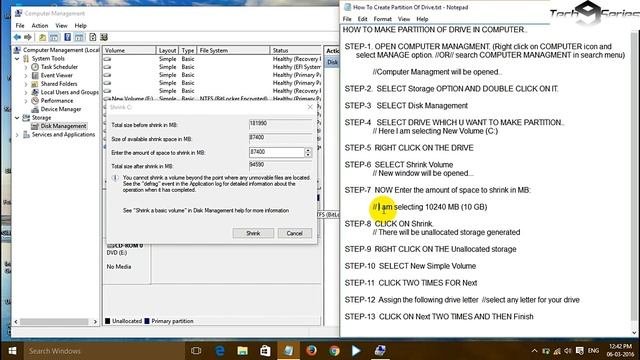Show hidden system tray icons
This screenshot has width=640, height=360.
[x=534, y=351]
